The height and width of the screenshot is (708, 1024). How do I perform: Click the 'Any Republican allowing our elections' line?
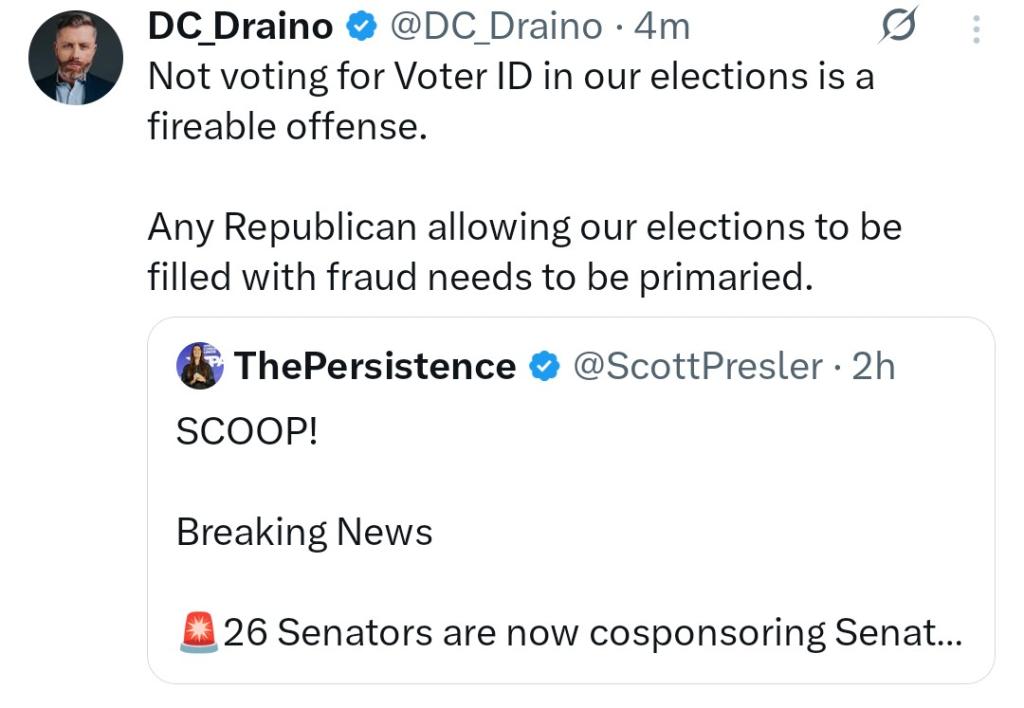pyautogui.click(x=524, y=228)
